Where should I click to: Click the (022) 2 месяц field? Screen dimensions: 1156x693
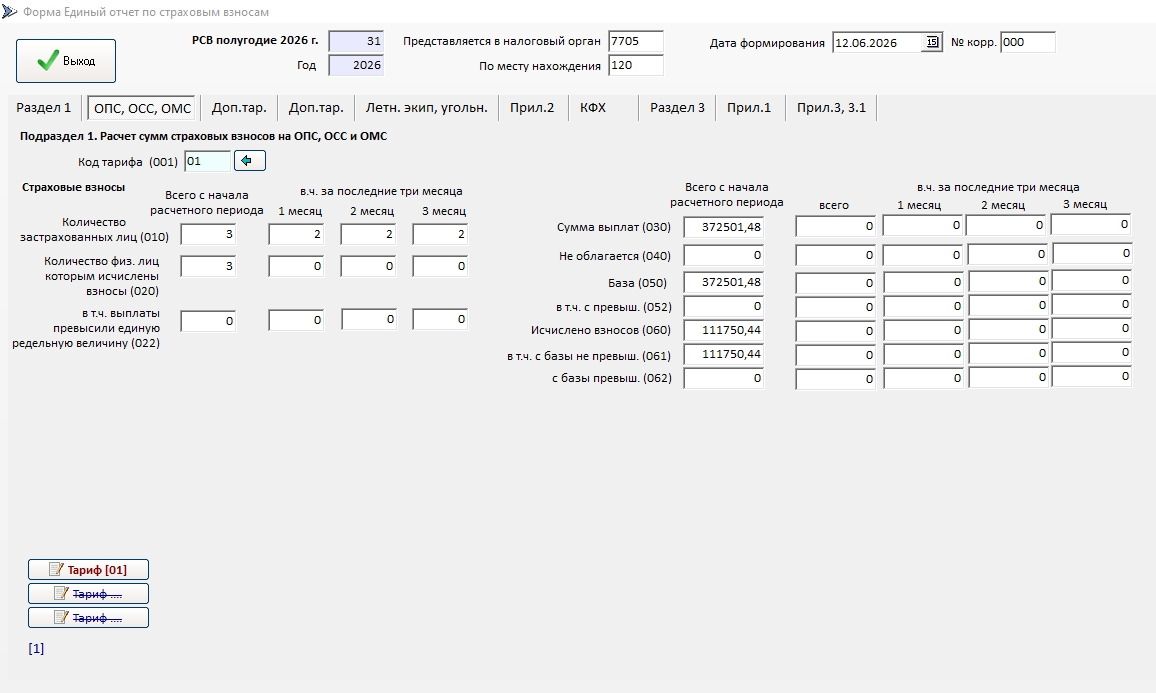point(369,319)
